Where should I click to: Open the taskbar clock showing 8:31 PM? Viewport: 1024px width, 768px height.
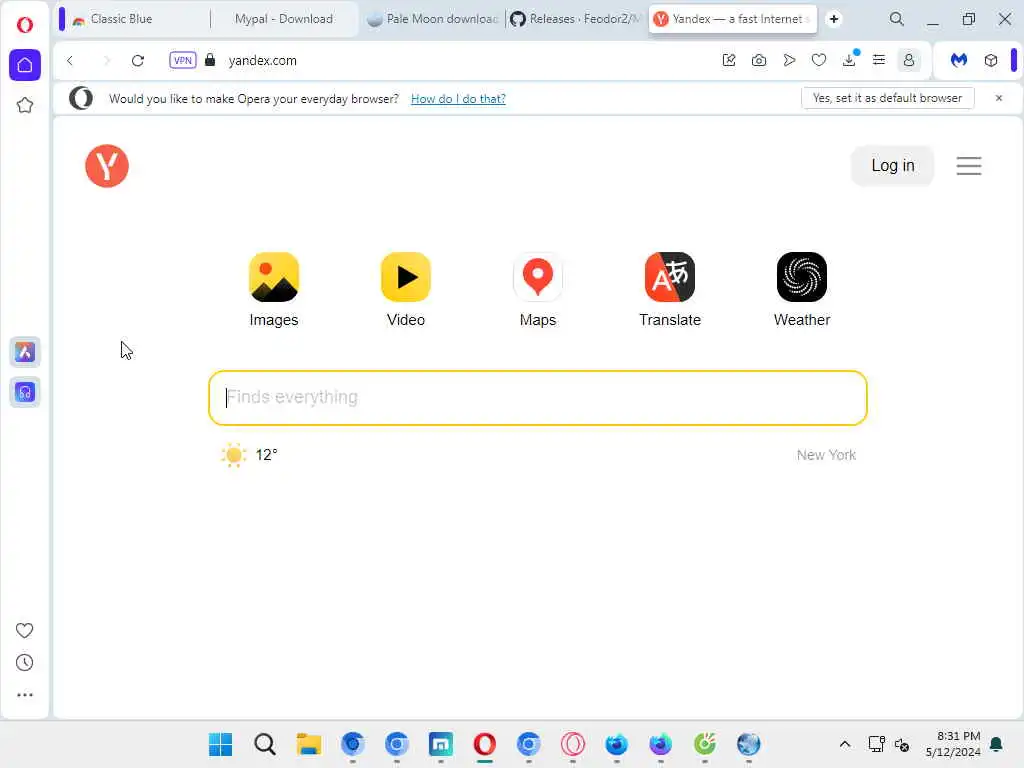click(953, 744)
